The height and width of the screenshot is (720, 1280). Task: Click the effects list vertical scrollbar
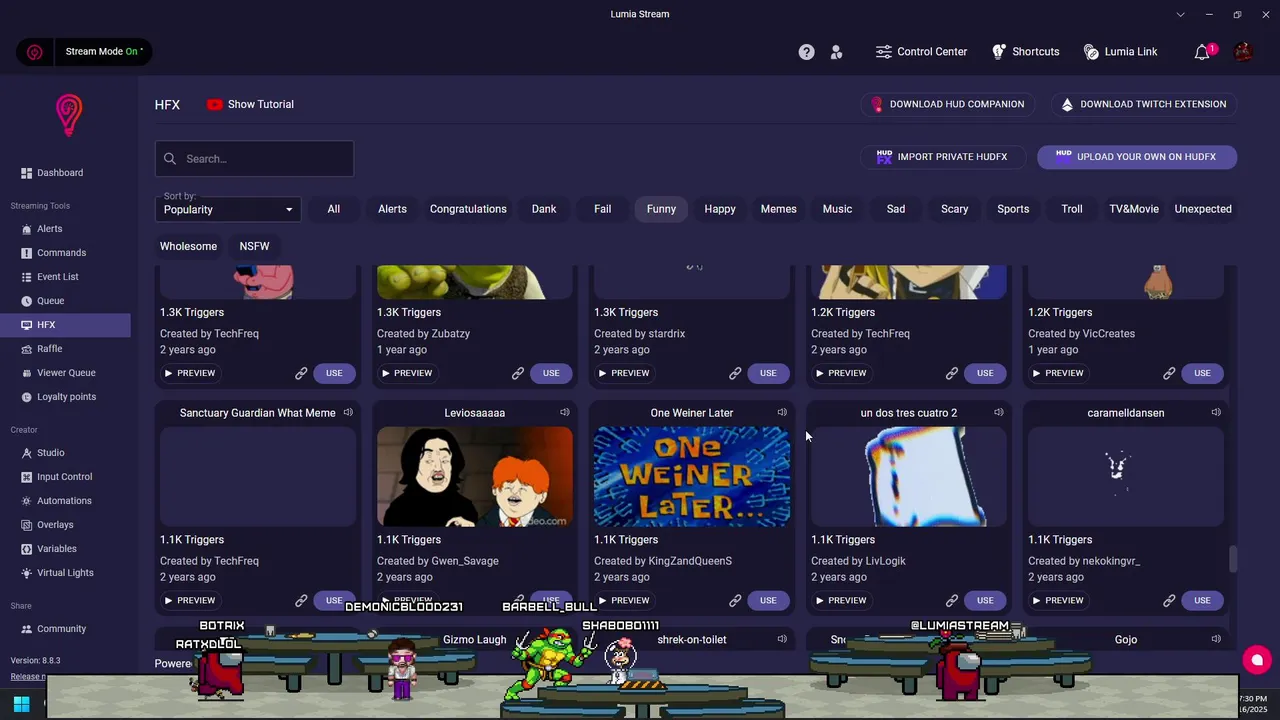coord(1233,560)
